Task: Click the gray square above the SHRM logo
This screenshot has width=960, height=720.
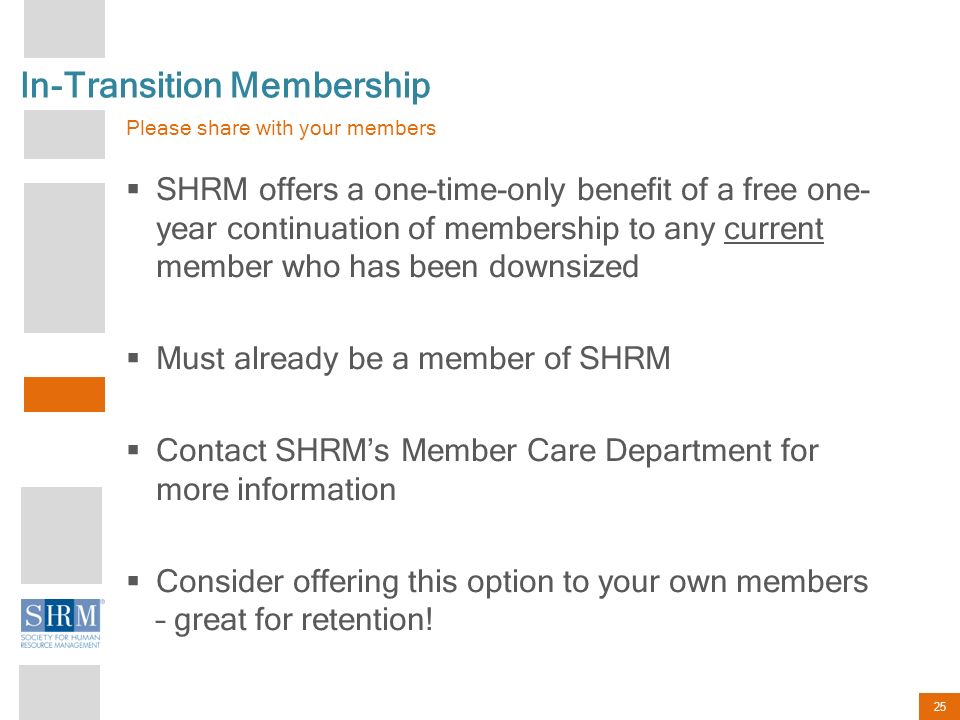Action: 61,536
